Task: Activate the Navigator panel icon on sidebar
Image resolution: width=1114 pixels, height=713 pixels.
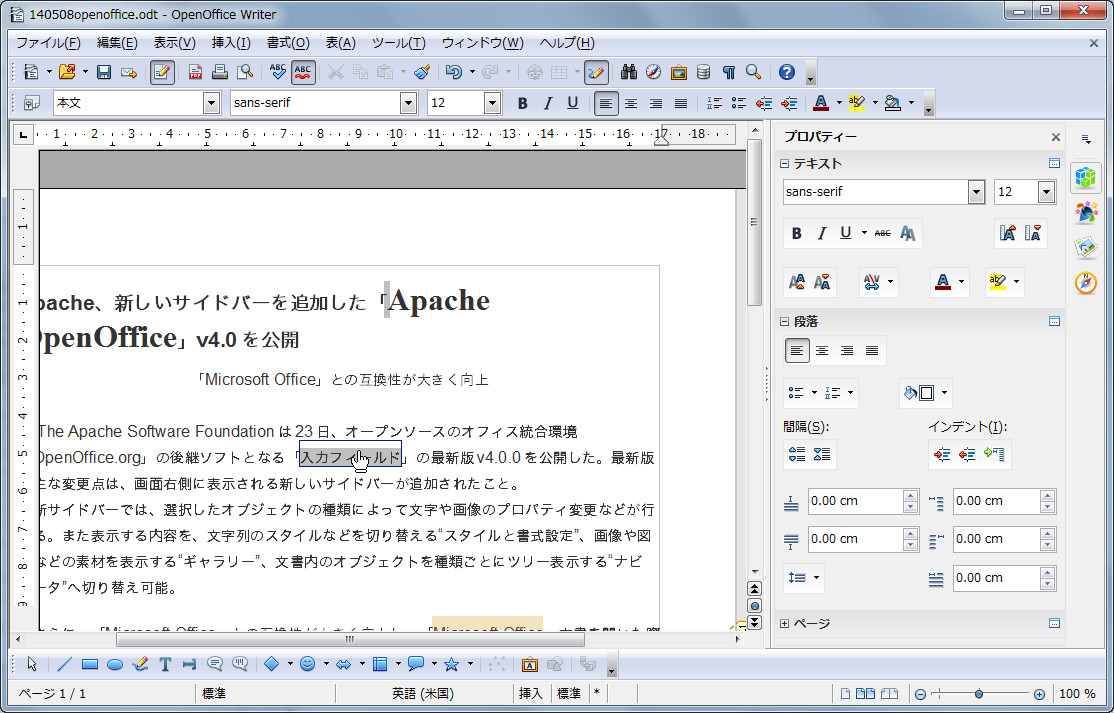Action: (1086, 283)
